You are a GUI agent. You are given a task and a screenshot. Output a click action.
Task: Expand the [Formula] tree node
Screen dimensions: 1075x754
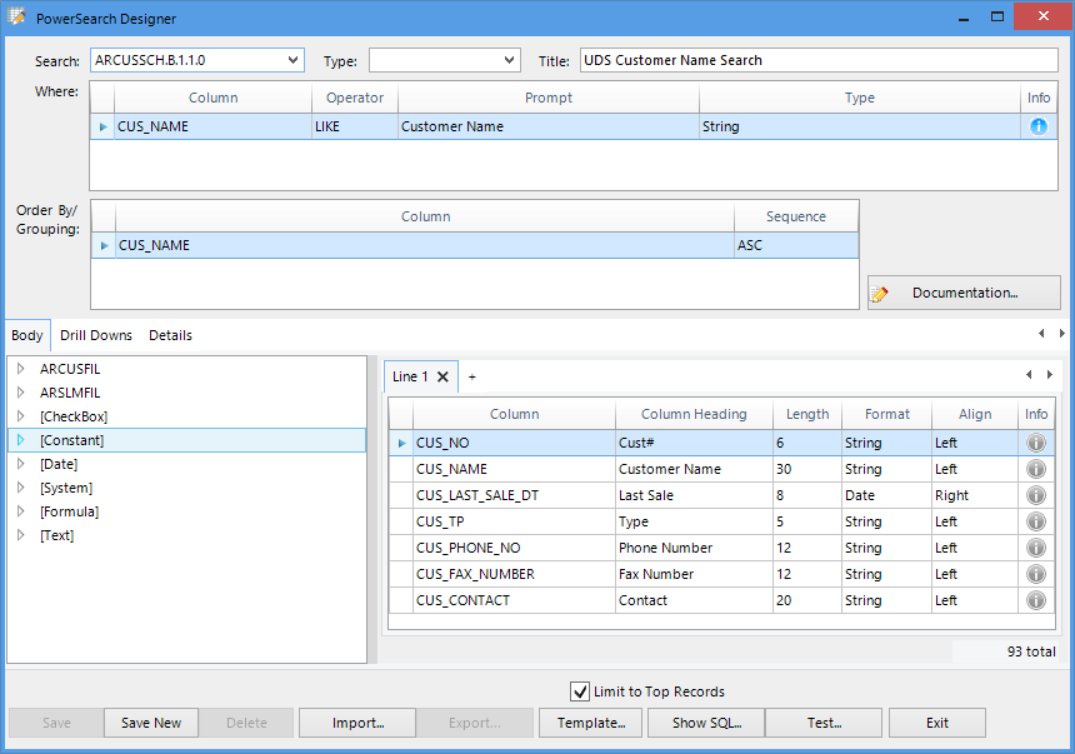(21, 511)
